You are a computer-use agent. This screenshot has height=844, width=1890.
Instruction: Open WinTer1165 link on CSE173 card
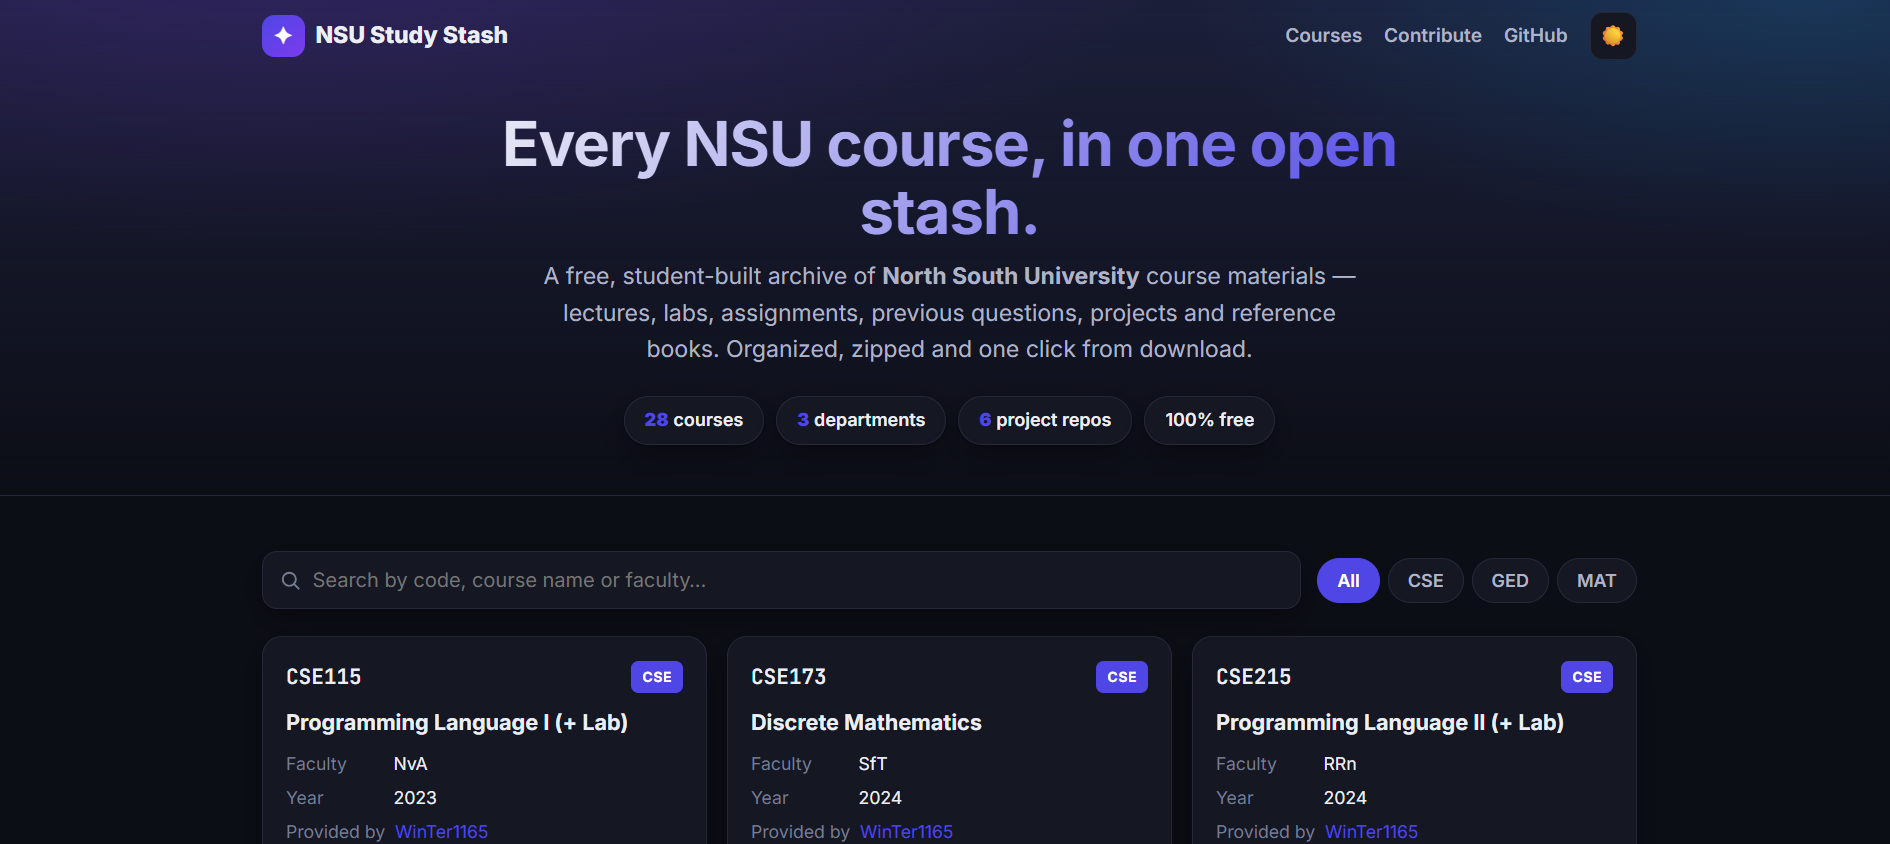click(x=906, y=832)
